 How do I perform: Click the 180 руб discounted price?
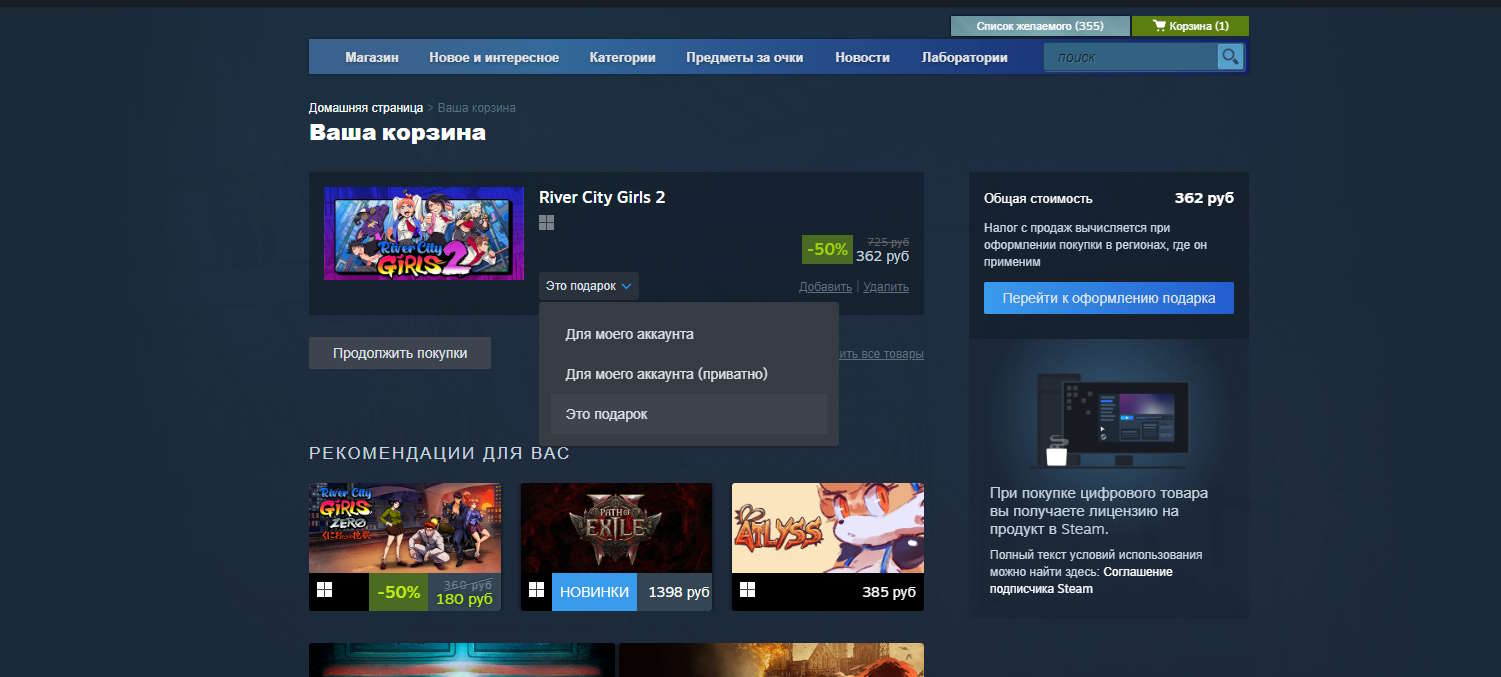pyautogui.click(x=464, y=599)
